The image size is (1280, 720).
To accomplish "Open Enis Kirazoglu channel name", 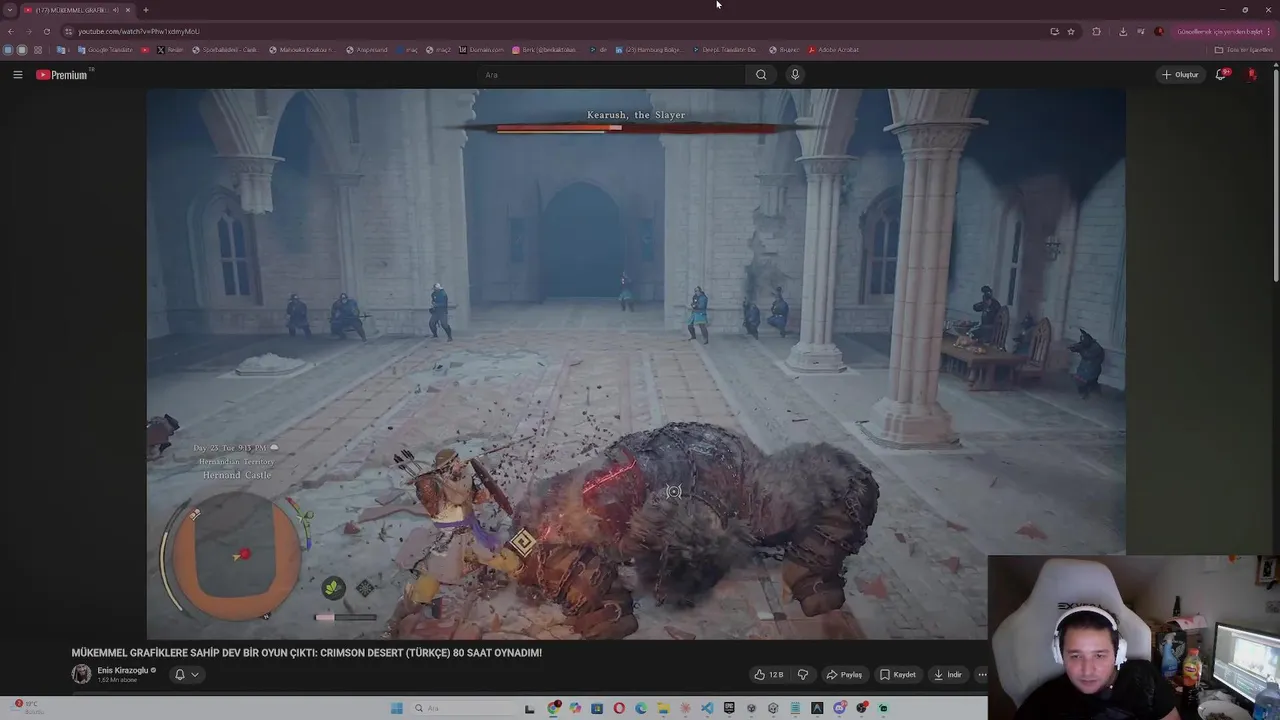I will point(122,670).
